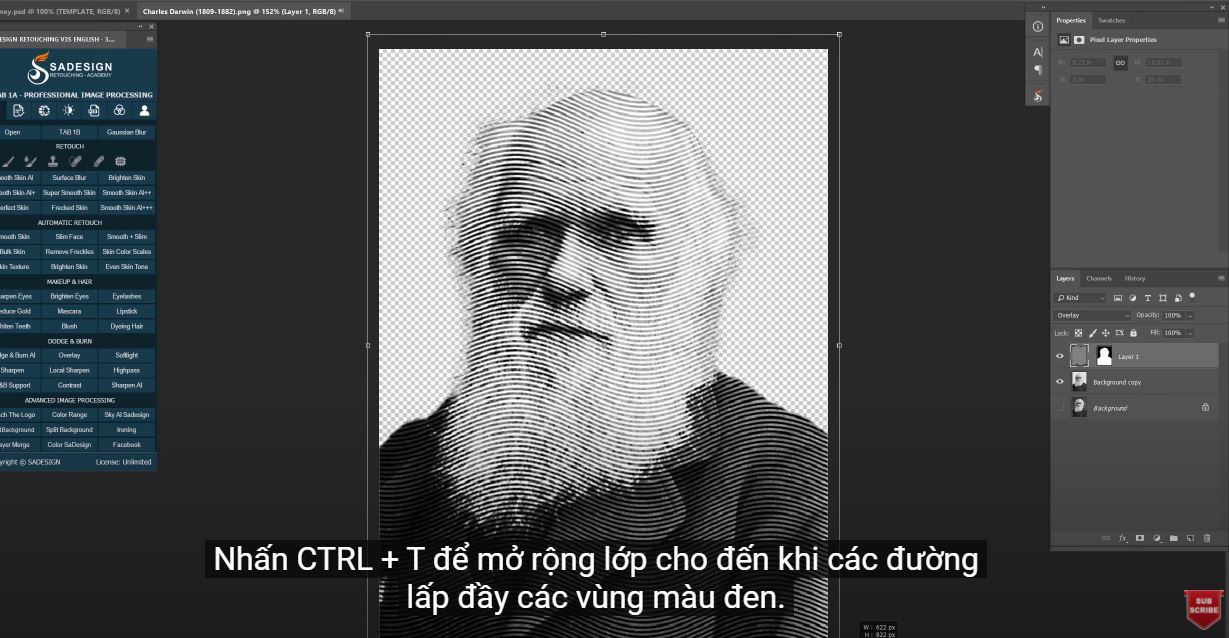Switch to the History tab
The width and height of the screenshot is (1229, 638).
click(1135, 278)
